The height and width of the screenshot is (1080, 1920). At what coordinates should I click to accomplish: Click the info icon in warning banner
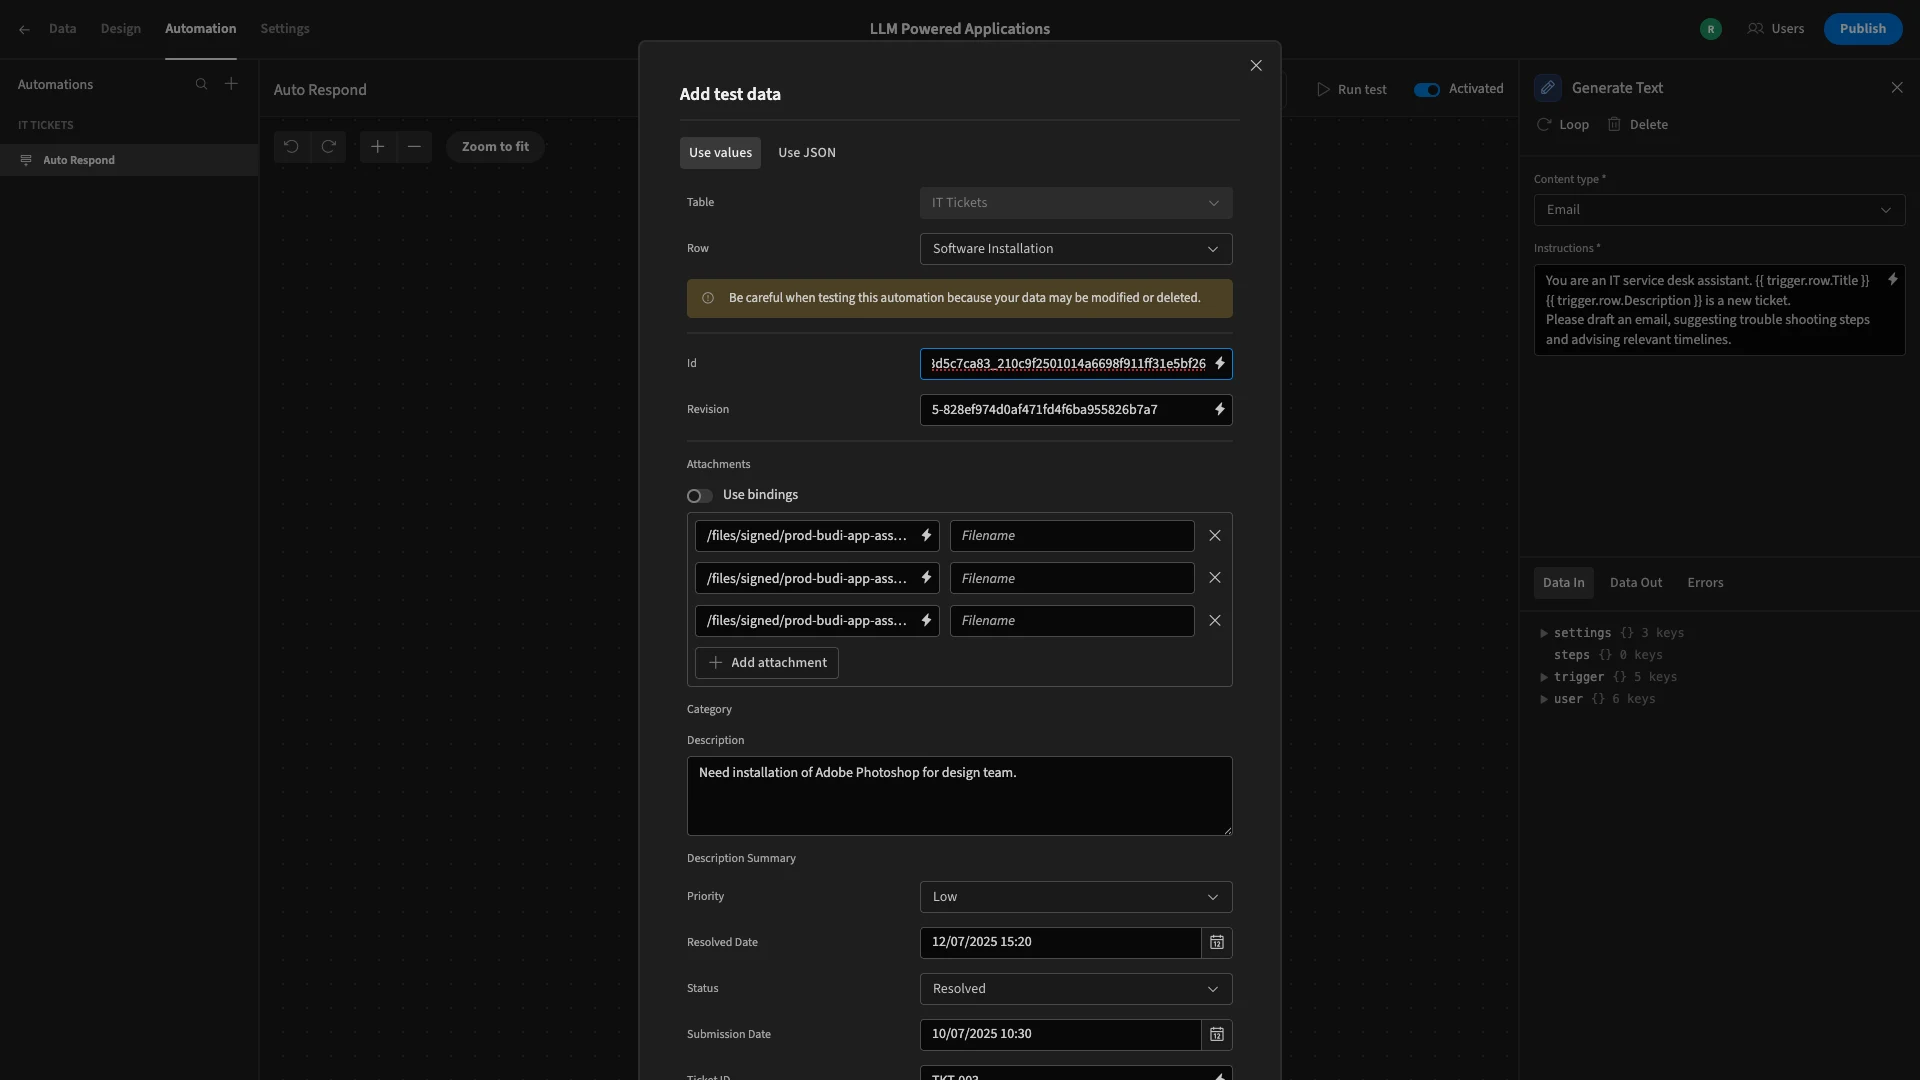(708, 299)
